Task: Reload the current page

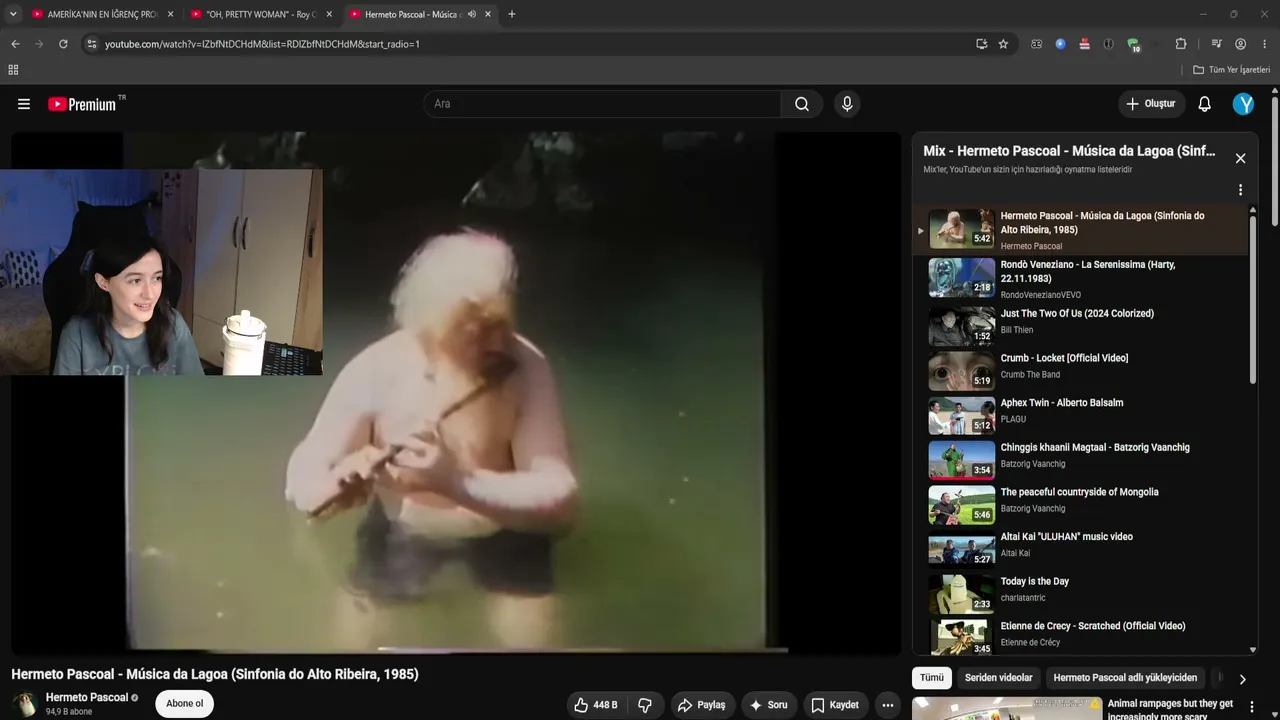Action: [63, 44]
